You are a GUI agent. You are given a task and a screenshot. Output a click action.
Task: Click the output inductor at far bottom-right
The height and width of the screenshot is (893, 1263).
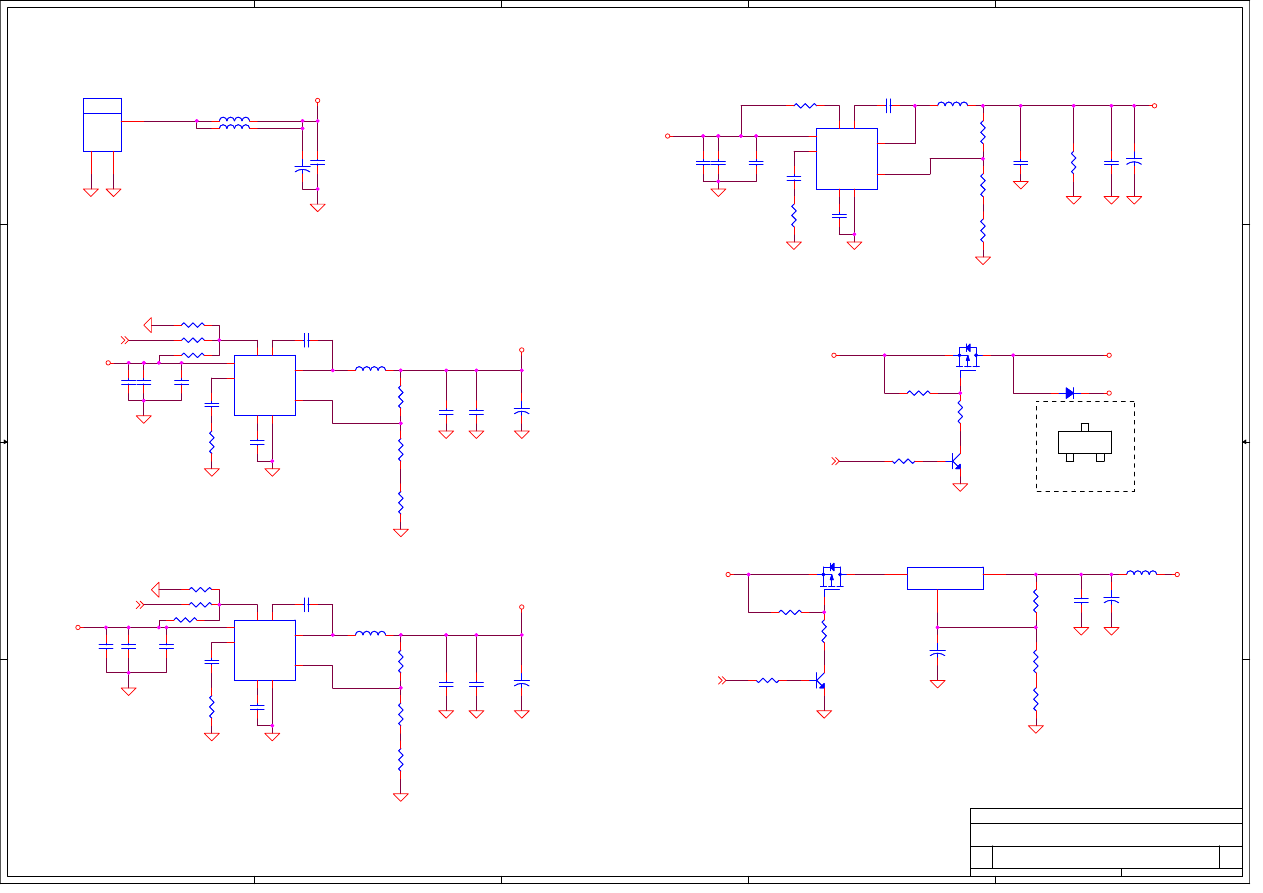pos(1141,573)
